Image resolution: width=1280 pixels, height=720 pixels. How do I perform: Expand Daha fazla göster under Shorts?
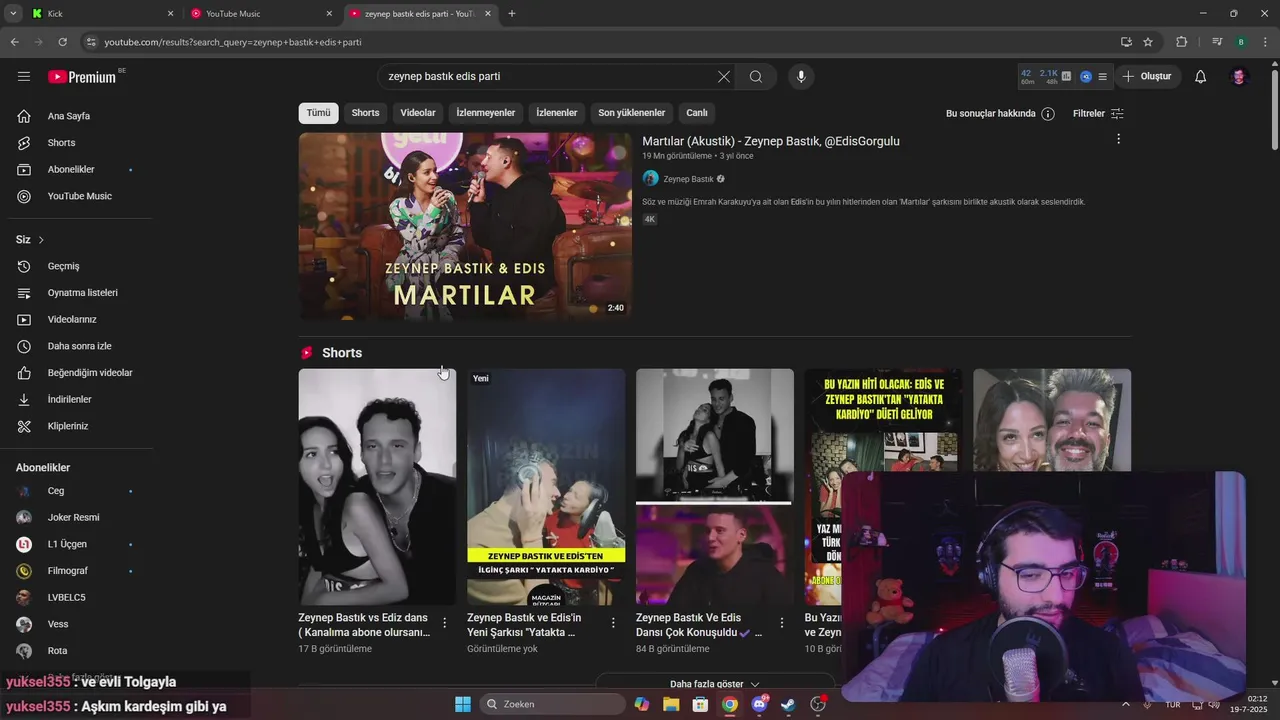(x=715, y=684)
